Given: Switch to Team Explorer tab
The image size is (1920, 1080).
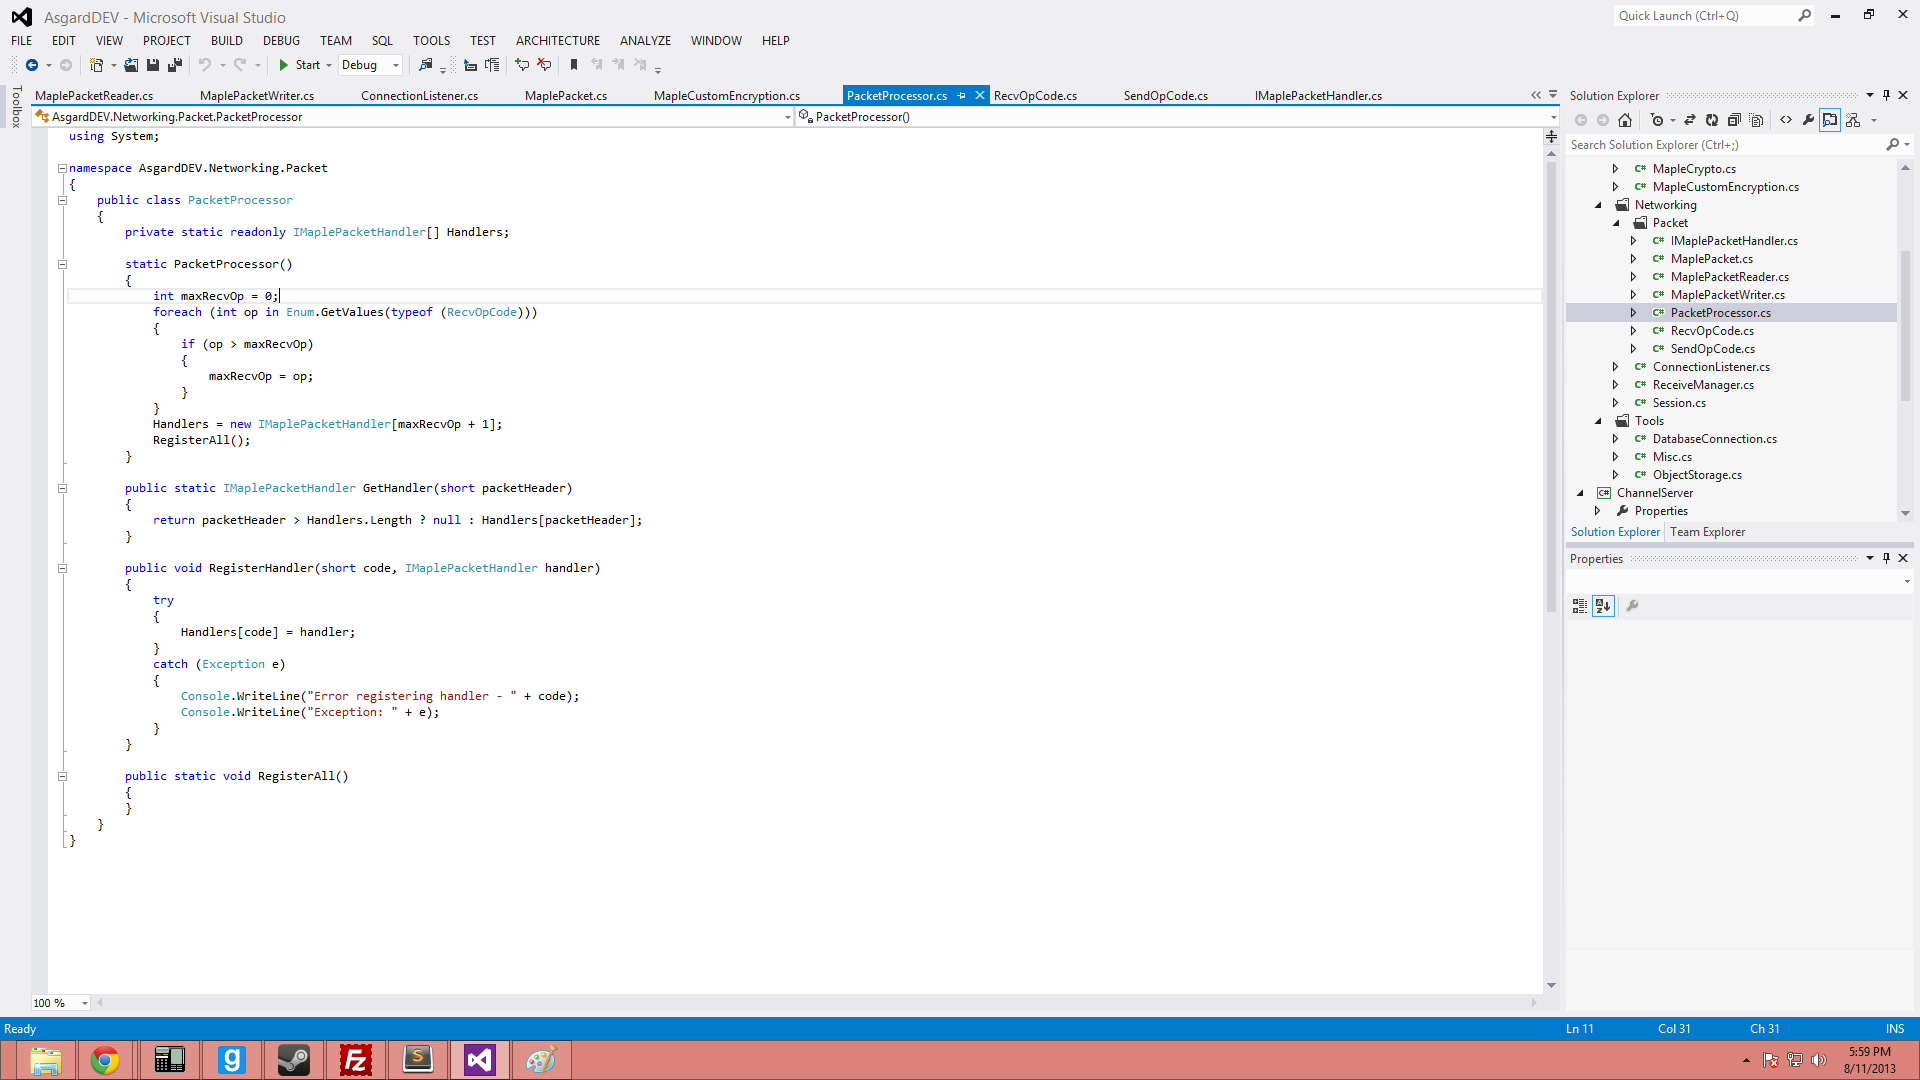Looking at the screenshot, I should [x=1707, y=532].
